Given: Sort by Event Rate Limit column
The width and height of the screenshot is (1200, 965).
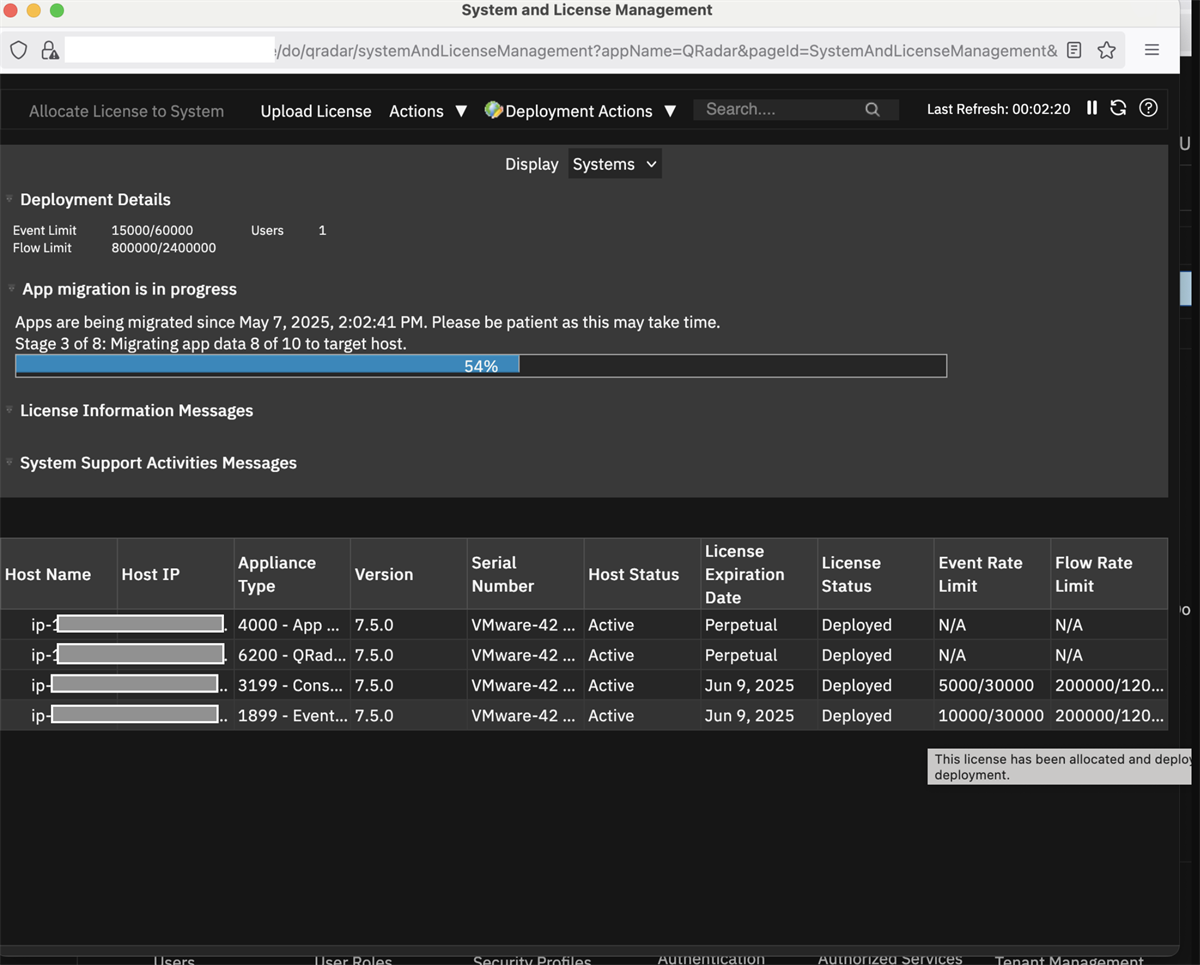Looking at the screenshot, I should coord(992,574).
